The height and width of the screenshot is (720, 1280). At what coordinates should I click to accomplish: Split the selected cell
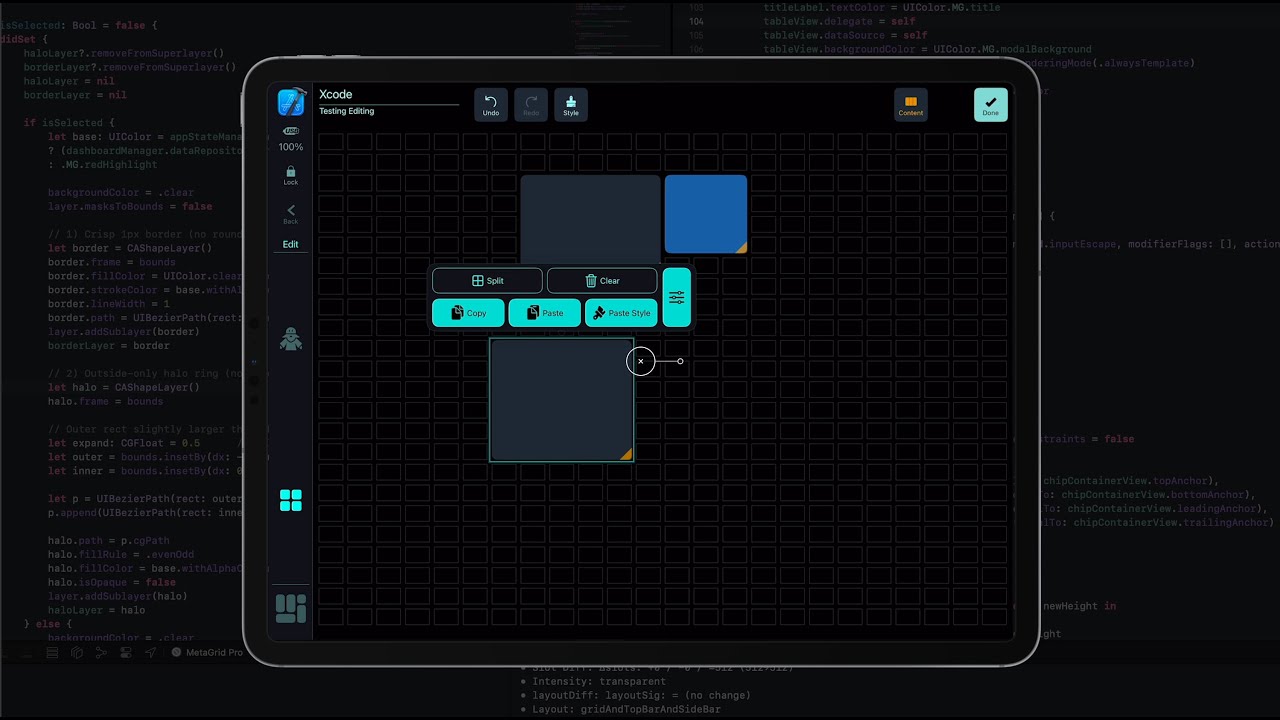(487, 281)
